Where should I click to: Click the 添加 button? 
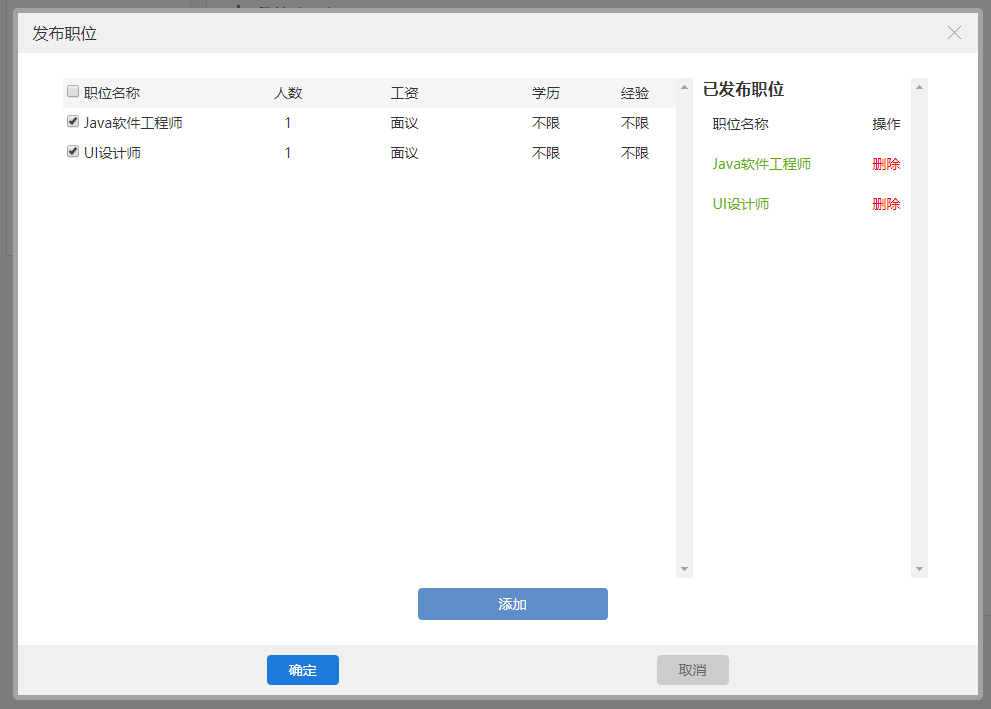tap(512, 604)
